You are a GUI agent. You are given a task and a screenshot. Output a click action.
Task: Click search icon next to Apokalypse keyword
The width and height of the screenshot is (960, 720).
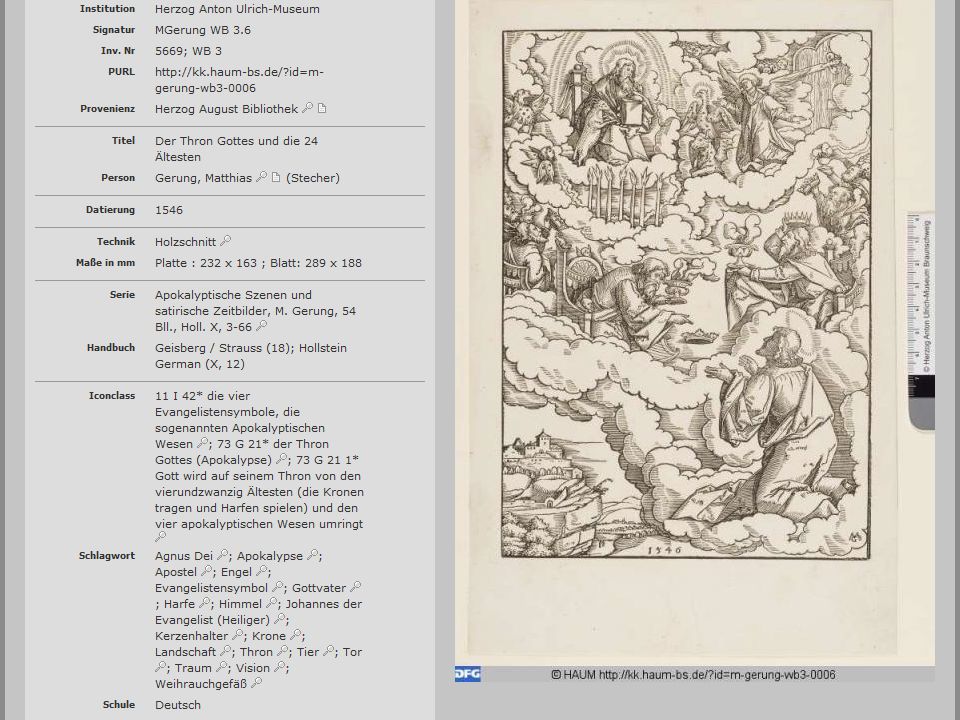[312, 555]
